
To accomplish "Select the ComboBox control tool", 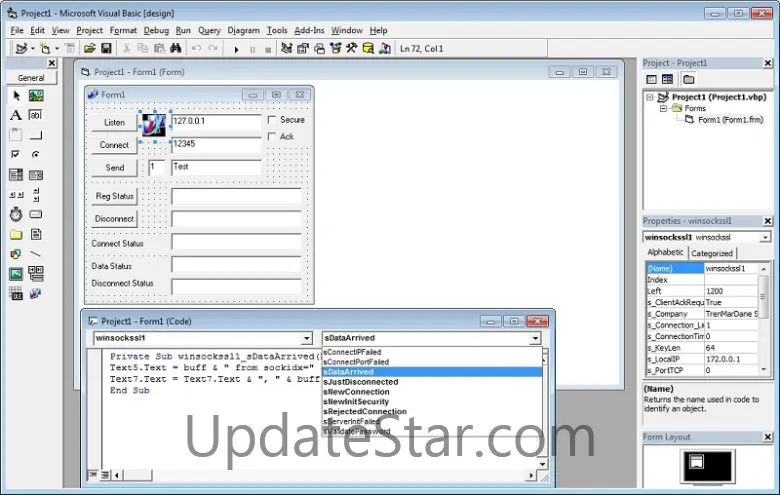I will point(16,175).
